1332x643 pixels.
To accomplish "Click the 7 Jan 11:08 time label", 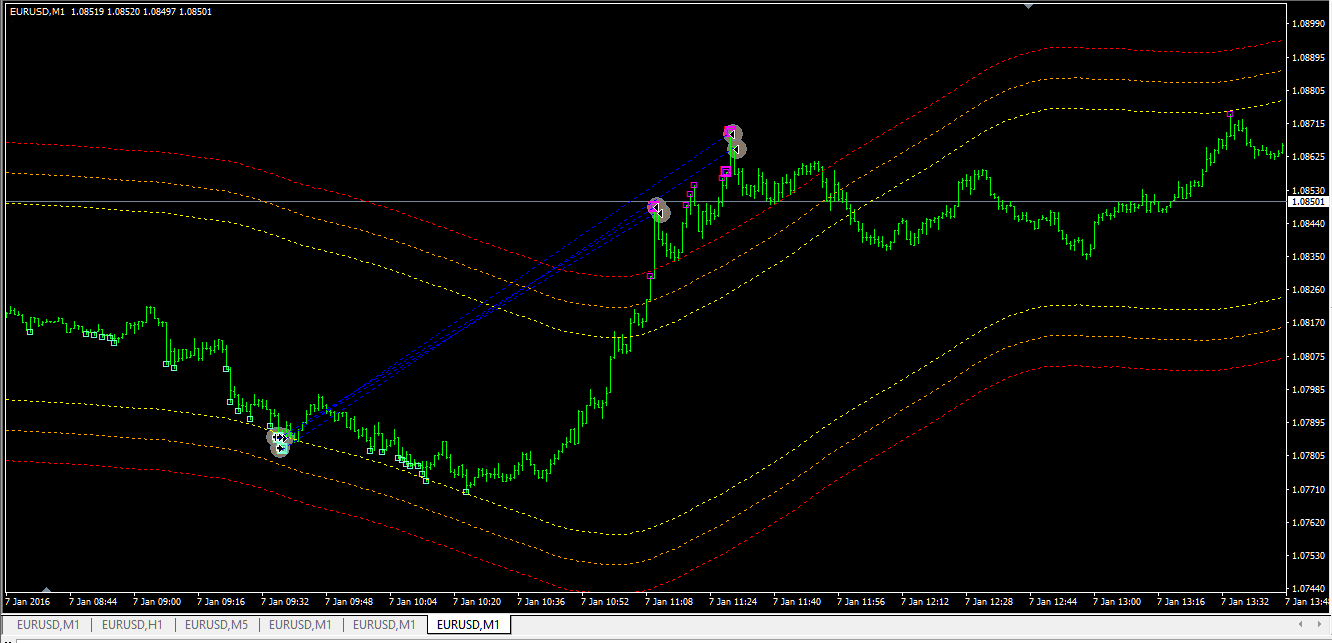I will click(x=669, y=602).
